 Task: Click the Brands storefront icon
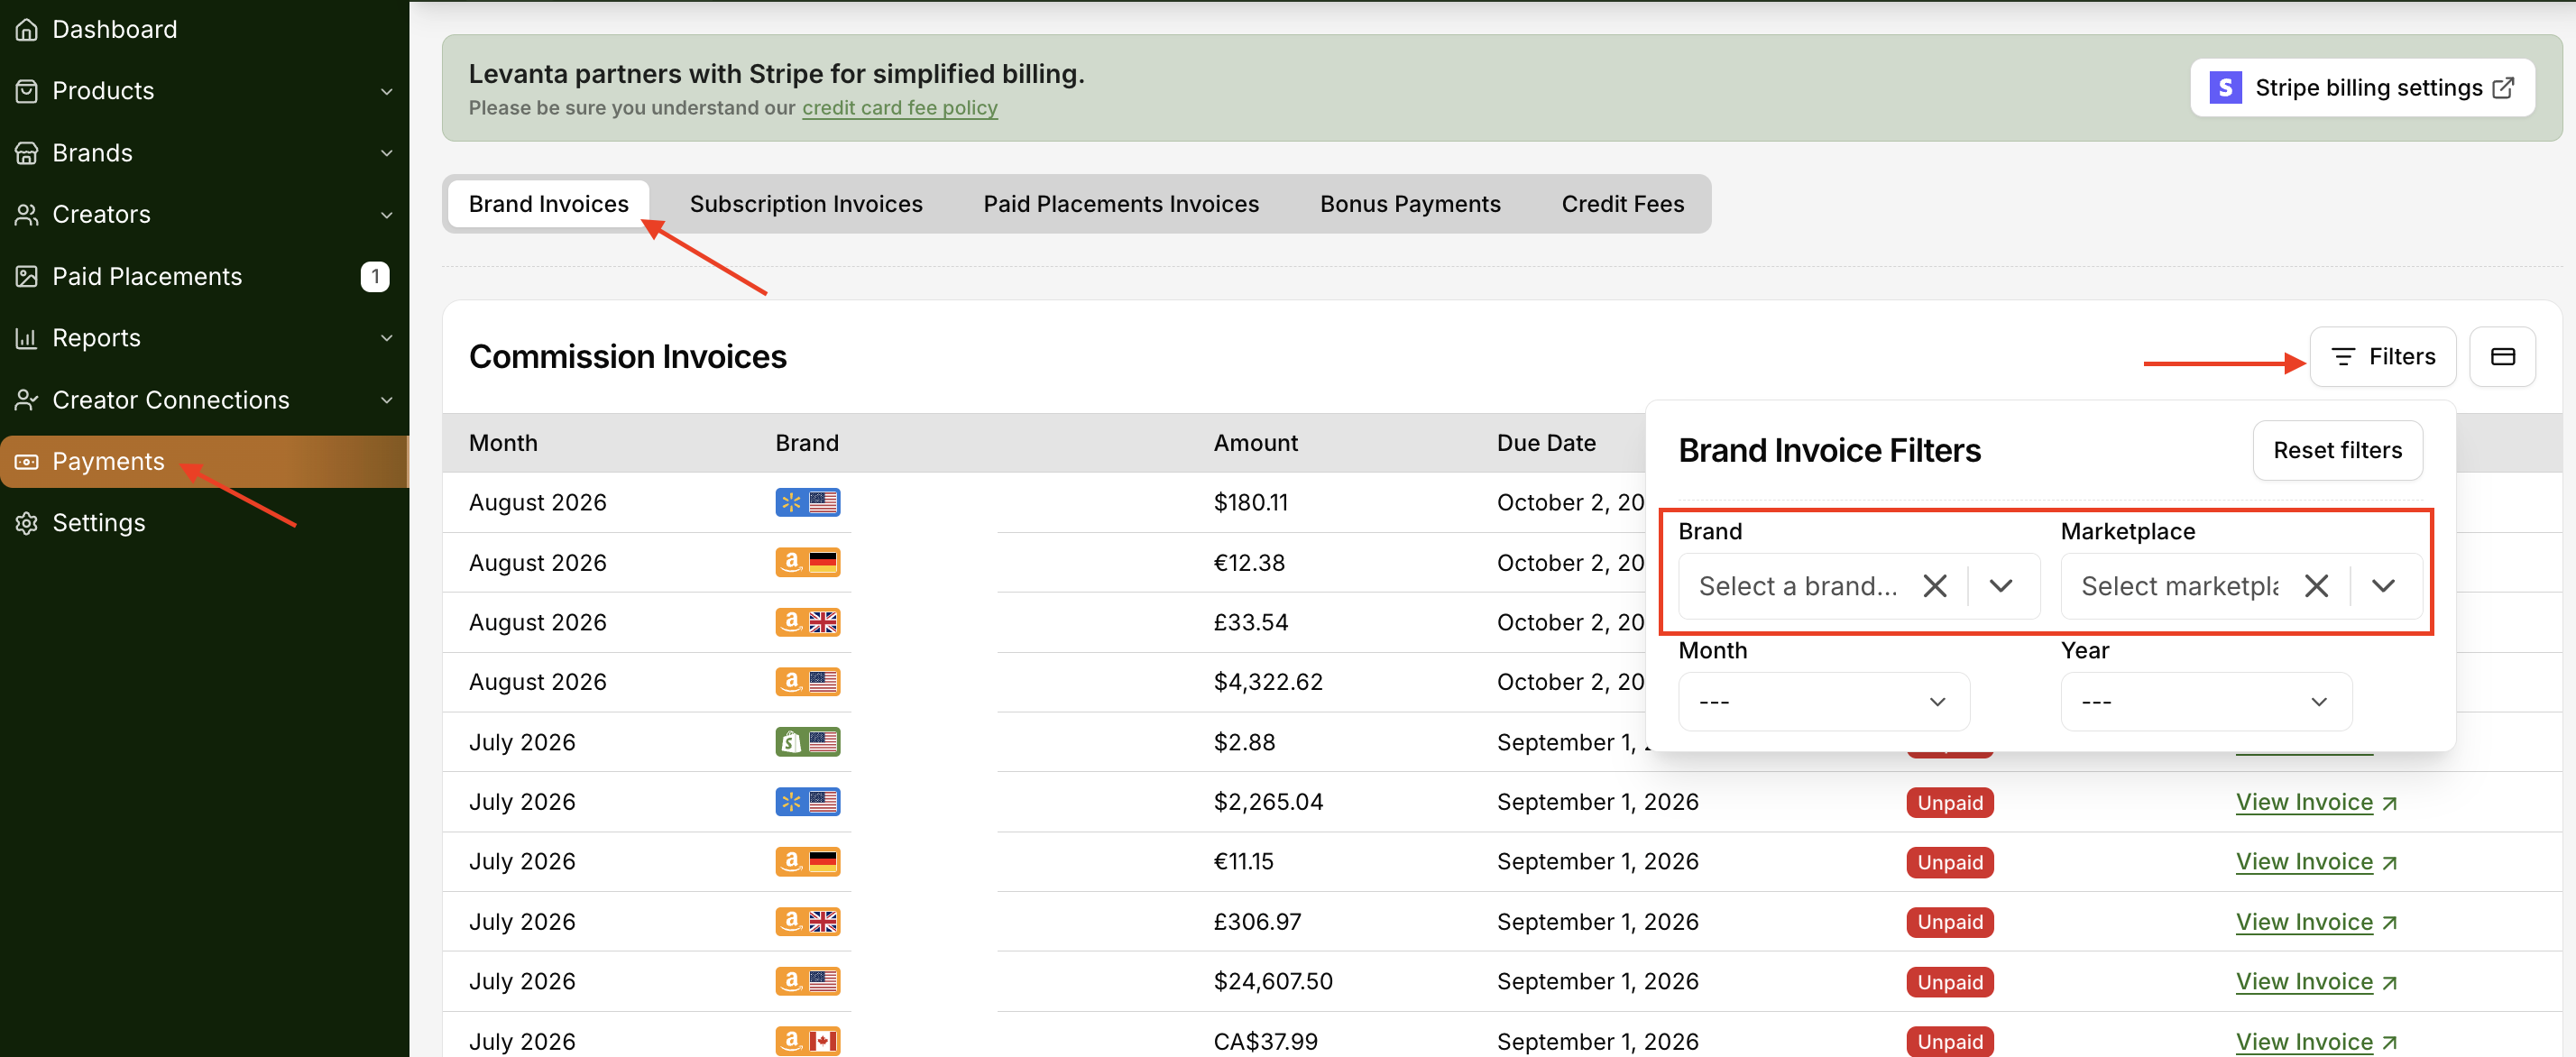[27, 153]
